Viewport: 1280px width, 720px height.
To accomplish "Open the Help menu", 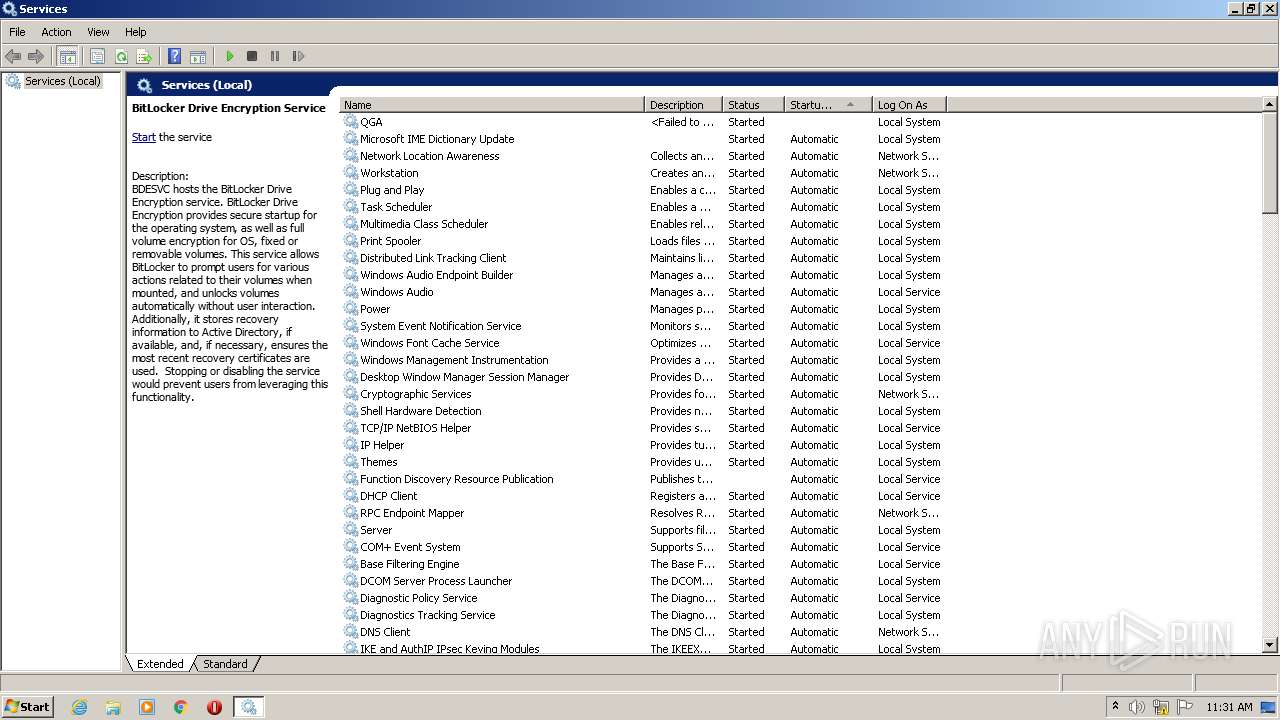I will [136, 32].
